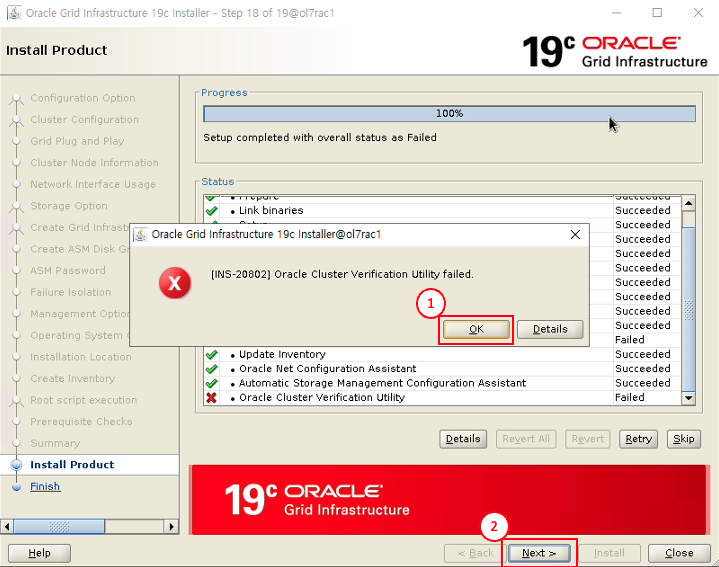Click the Cluster Node Information step
Screen dimensions: 719x567
coord(94,163)
